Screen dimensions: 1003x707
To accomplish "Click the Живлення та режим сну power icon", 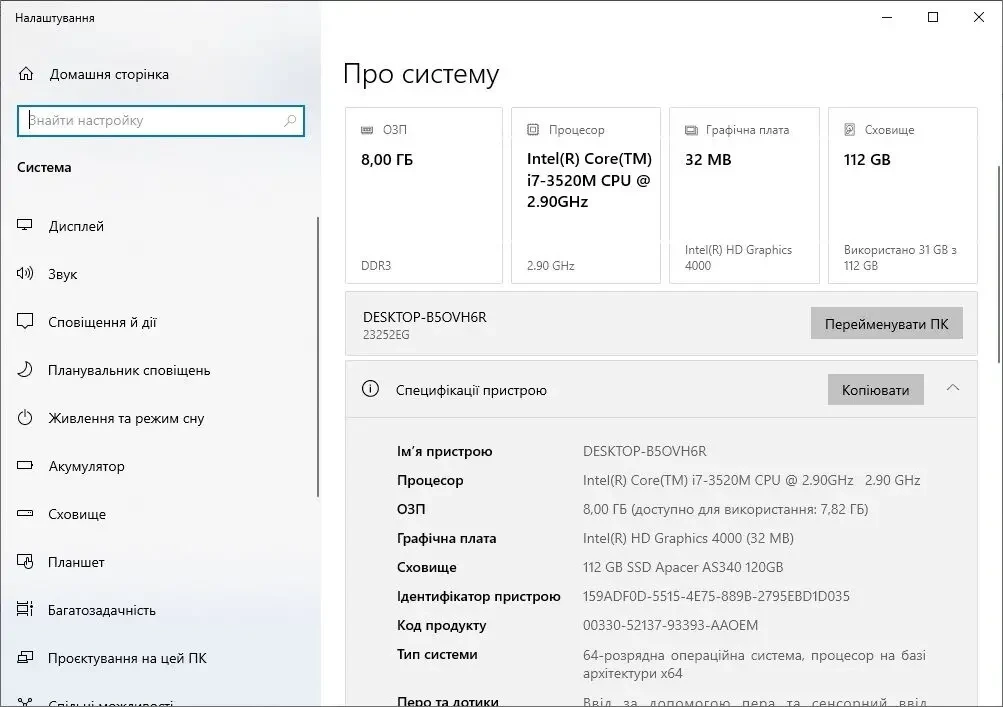I will [x=25, y=417].
